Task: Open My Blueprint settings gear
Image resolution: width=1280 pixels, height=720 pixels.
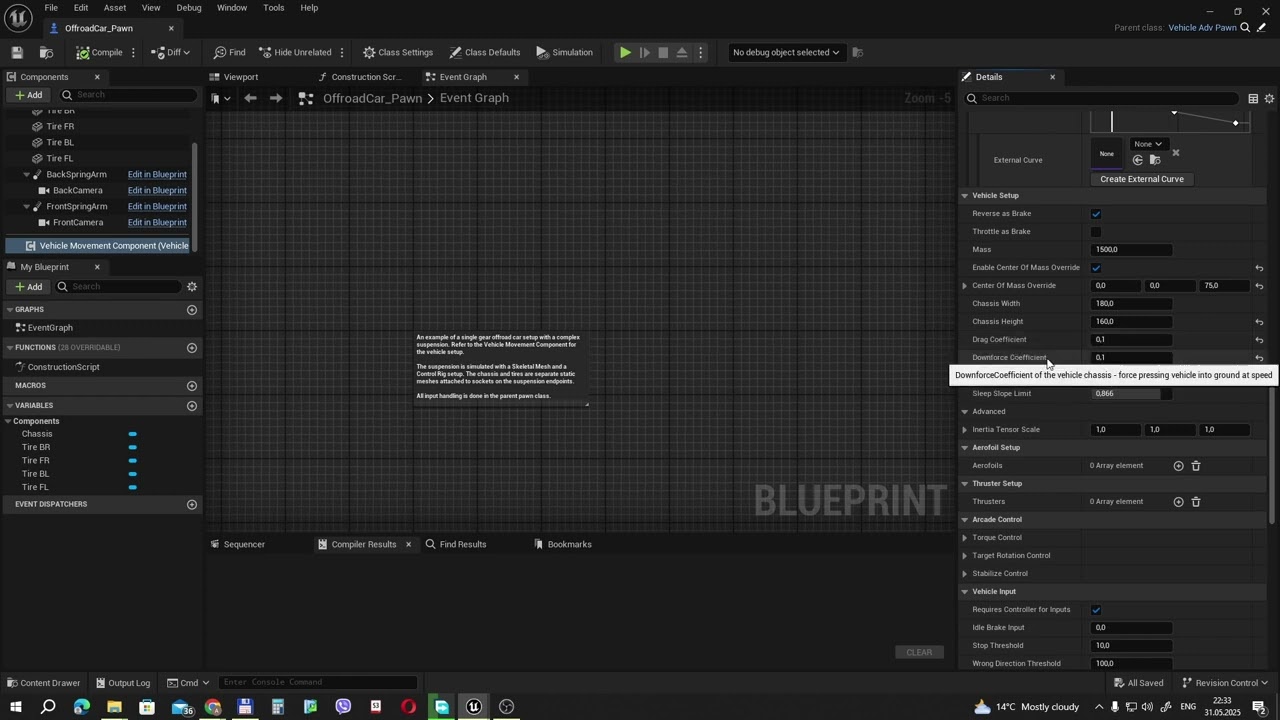Action: (192, 287)
